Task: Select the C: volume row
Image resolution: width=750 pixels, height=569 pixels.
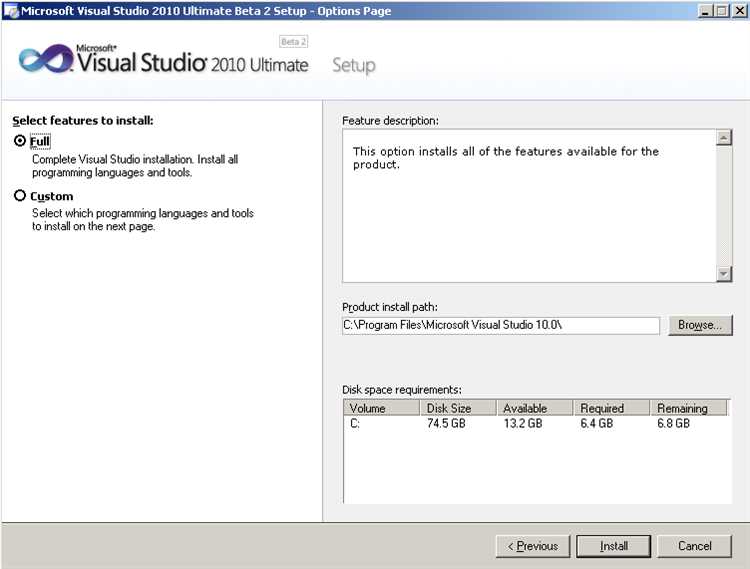Action: point(537,424)
